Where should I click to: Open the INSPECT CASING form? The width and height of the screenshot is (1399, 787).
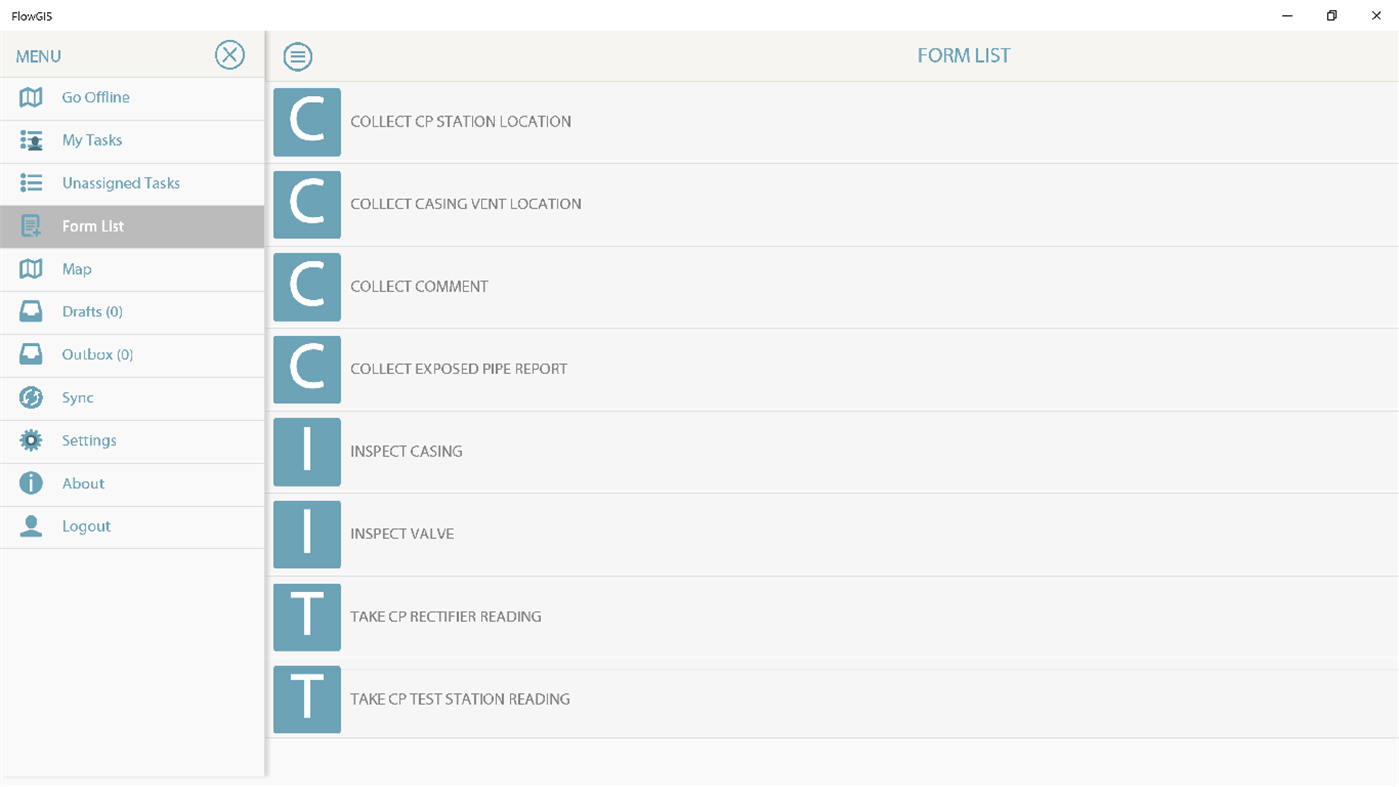834,452
